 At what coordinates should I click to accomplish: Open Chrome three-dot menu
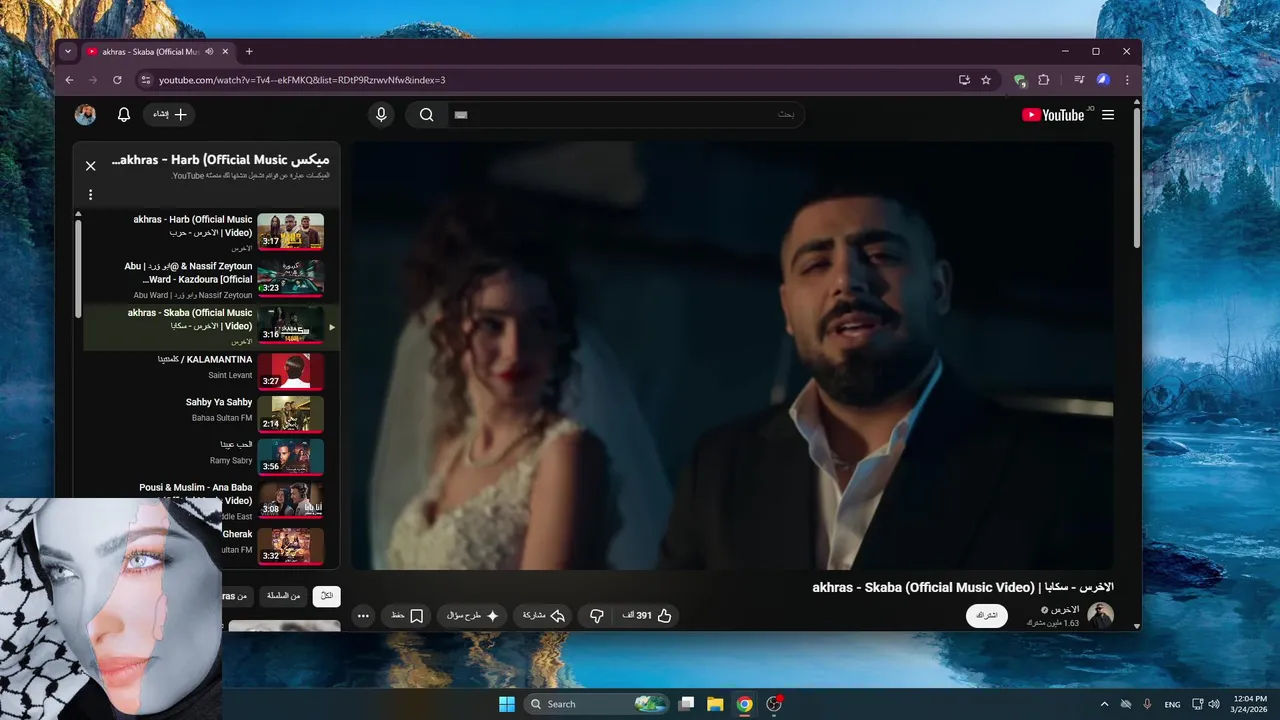coord(1127,80)
